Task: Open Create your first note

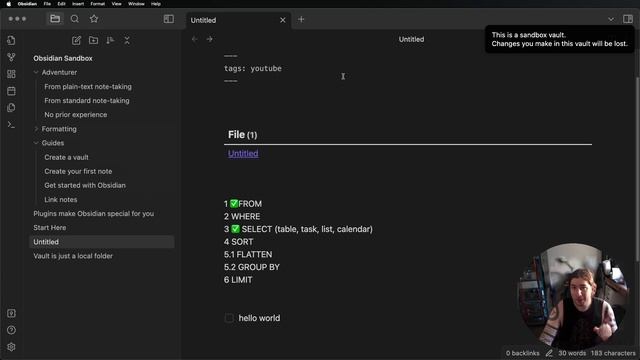Action: click(x=78, y=171)
